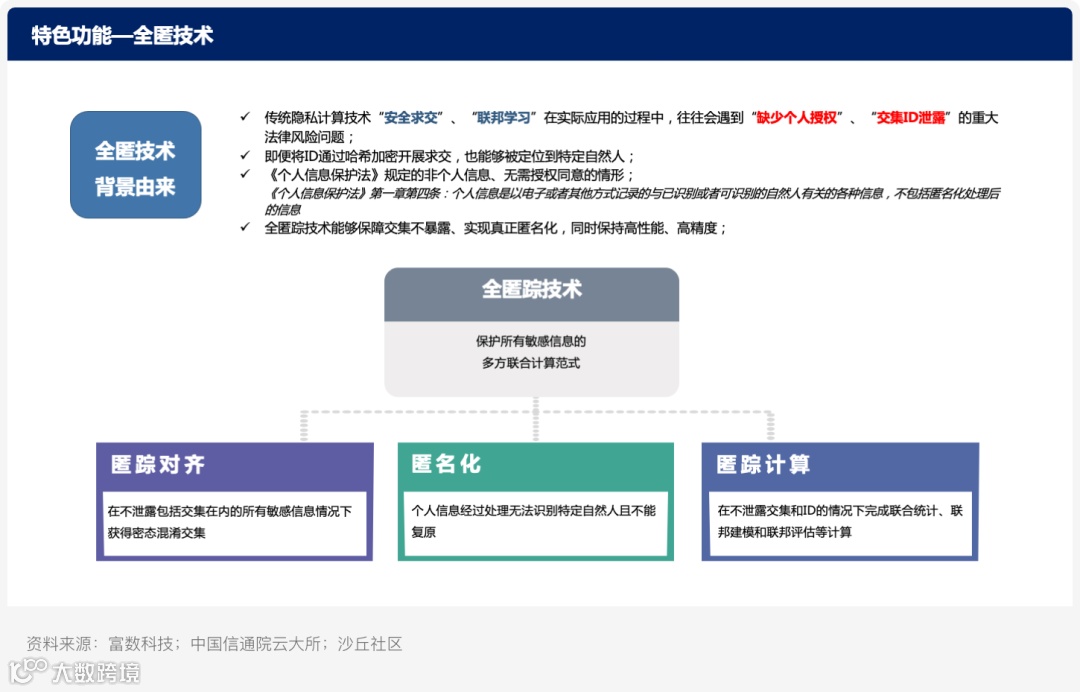This screenshot has height=692, width=1080.
Task: Select the purple 匿踪对齐 card title
Action: 158,465
